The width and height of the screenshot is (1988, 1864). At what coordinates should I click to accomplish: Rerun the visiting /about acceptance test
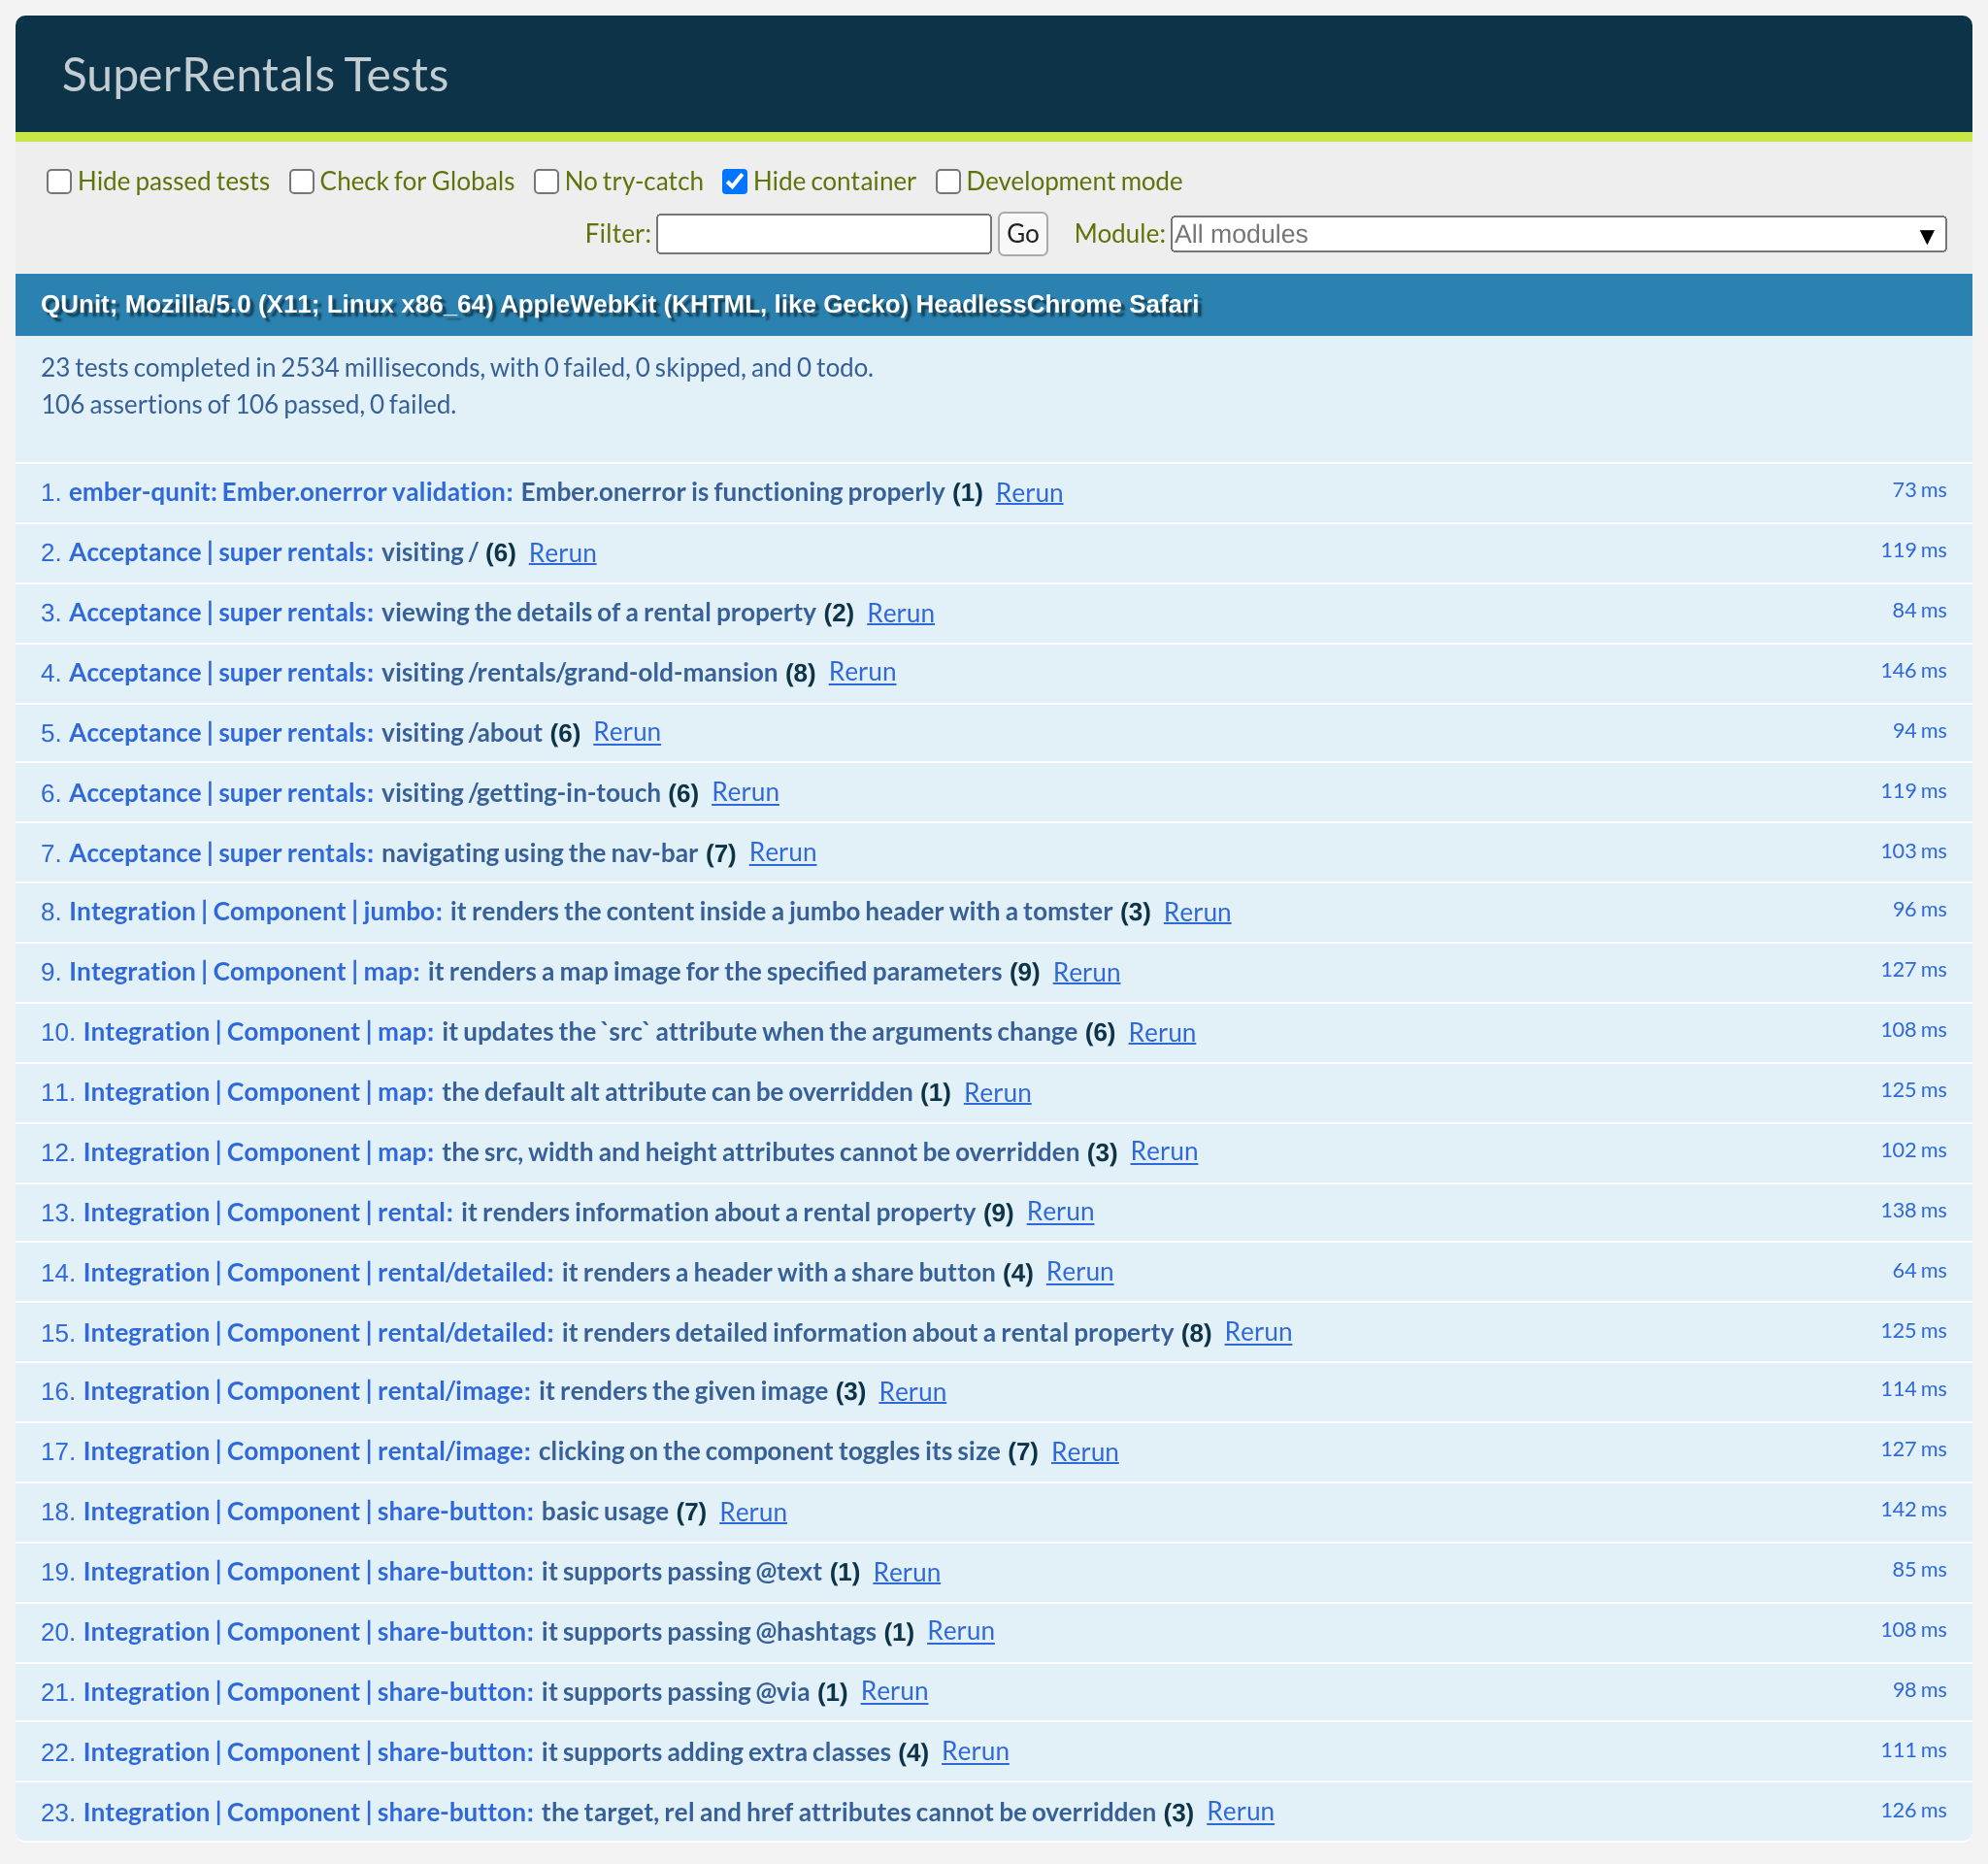(627, 733)
